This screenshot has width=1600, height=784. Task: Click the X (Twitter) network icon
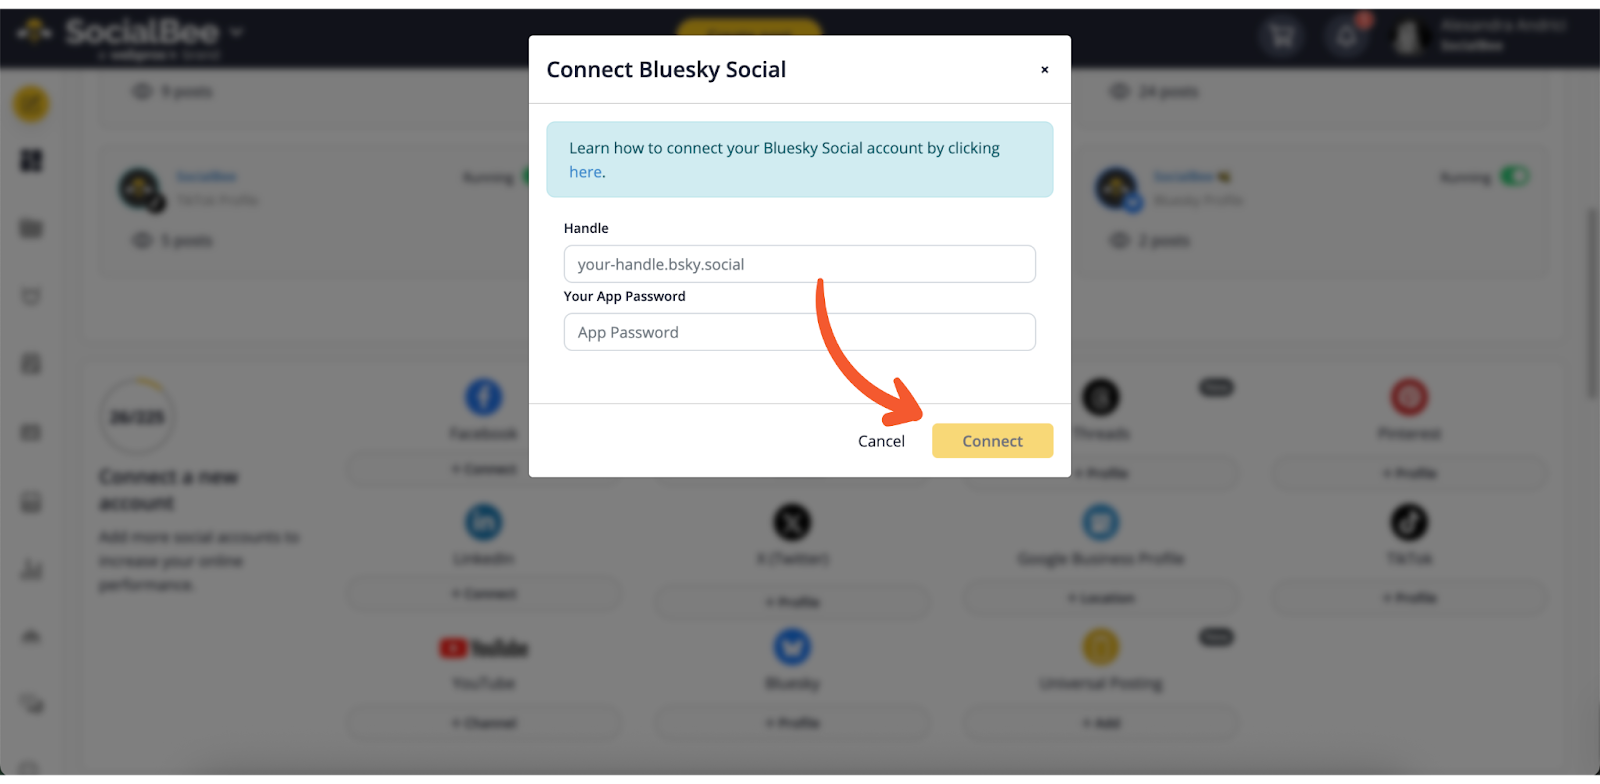(792, 522)
